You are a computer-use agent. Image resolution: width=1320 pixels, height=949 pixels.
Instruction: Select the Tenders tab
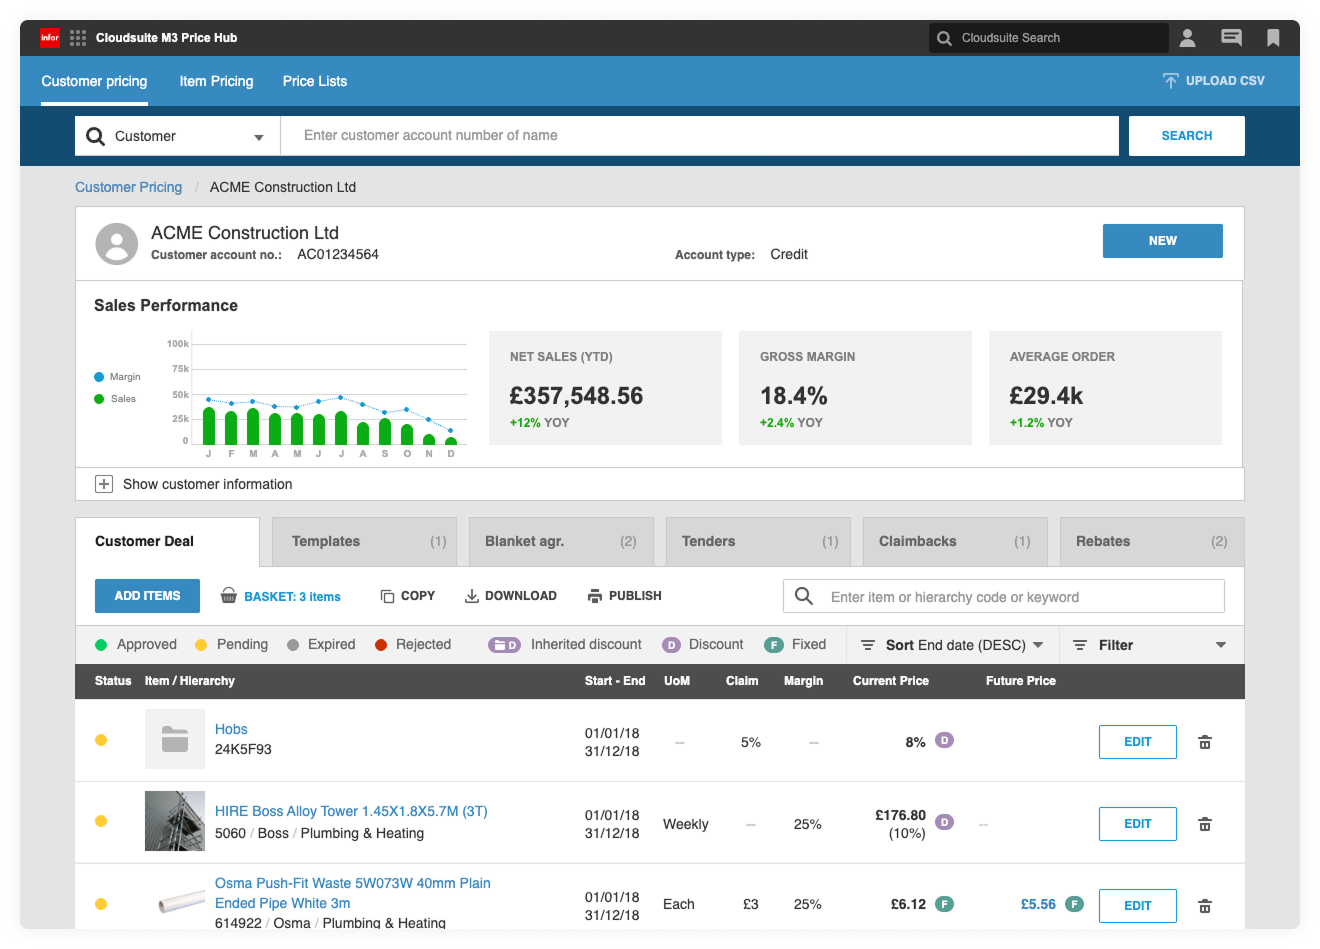tap(759, 541)
